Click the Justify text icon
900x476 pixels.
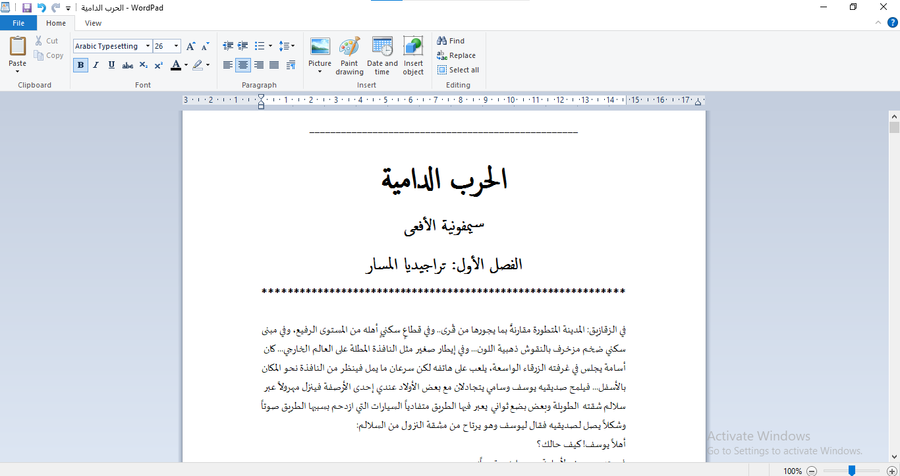coord(274,65)
